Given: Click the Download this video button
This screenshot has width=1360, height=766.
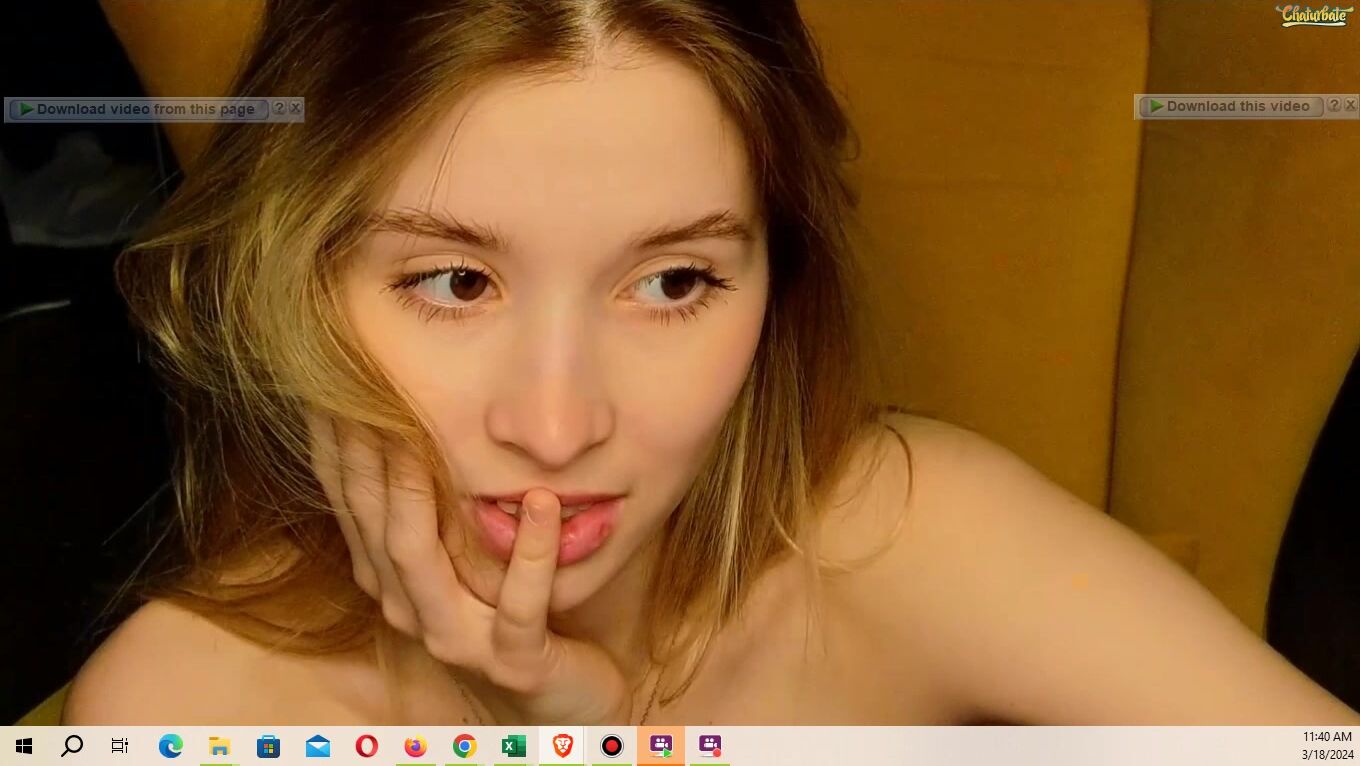Looking at the screenshot, I should (x=1232, y=106).
